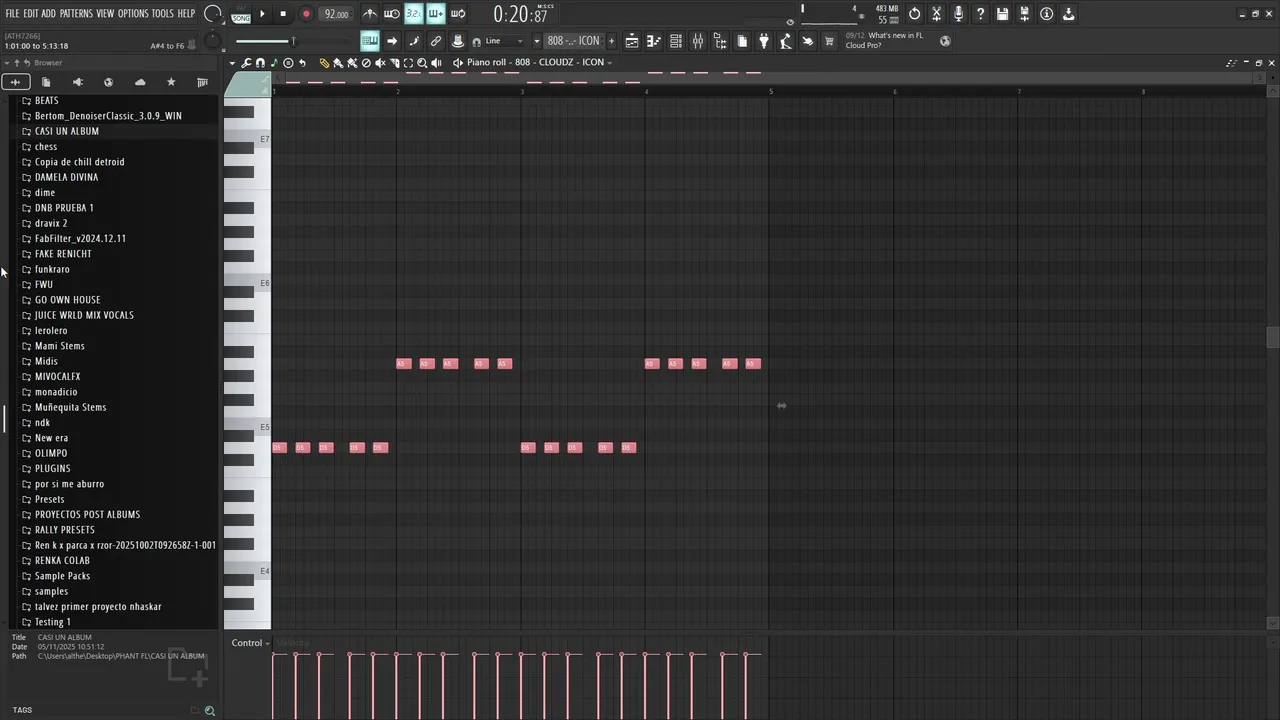Show the mixer window icon

coord(698,41)
